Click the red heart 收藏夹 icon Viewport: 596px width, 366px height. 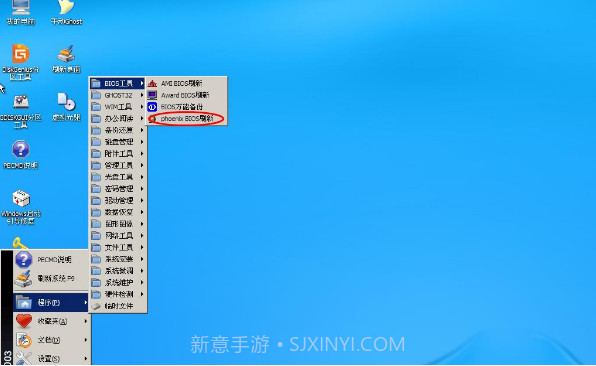coord(24,321)
